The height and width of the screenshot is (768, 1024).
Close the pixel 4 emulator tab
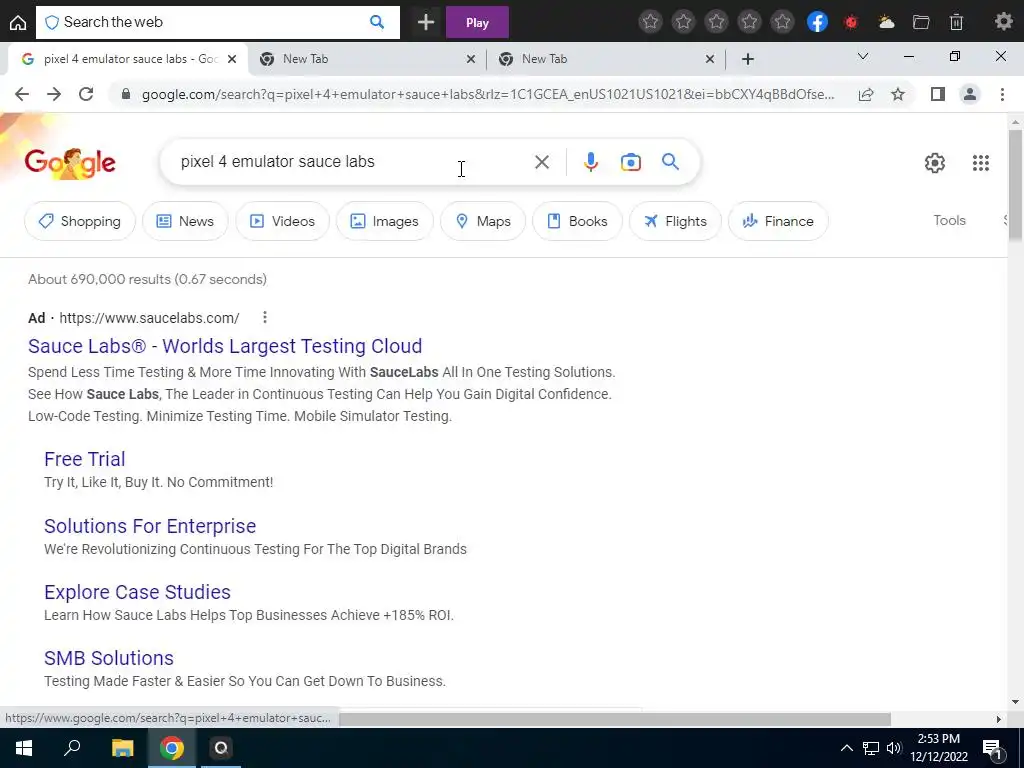[x=232, y=59]
